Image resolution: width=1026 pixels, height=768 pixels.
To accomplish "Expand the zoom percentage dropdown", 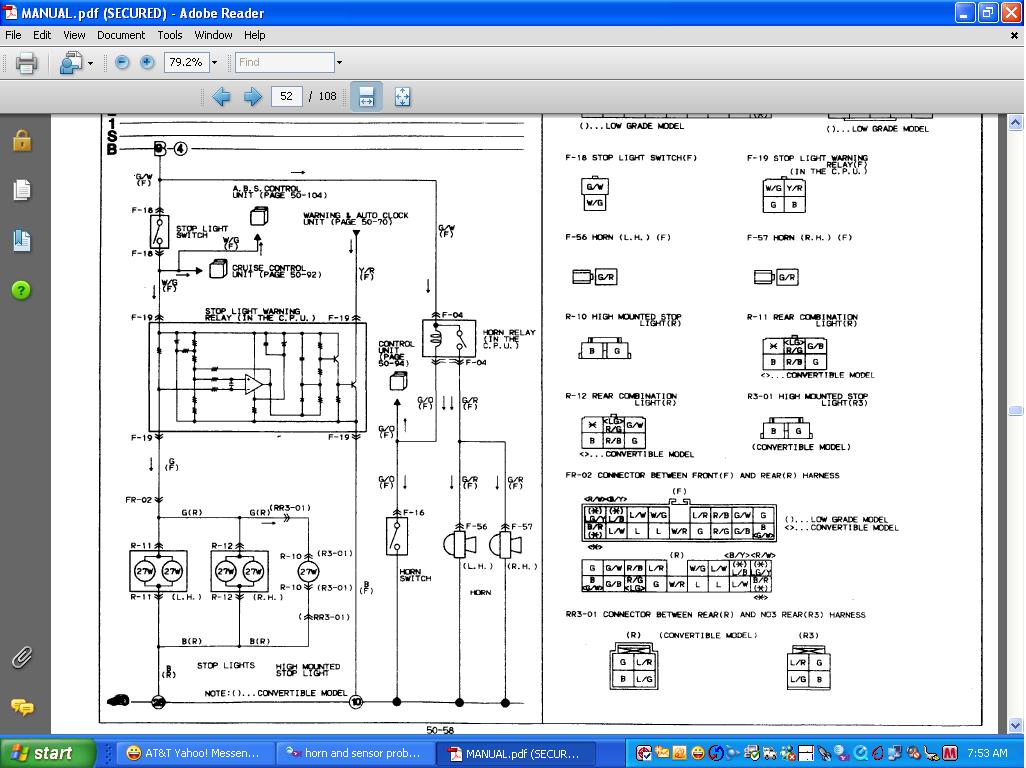I will 214,63.
